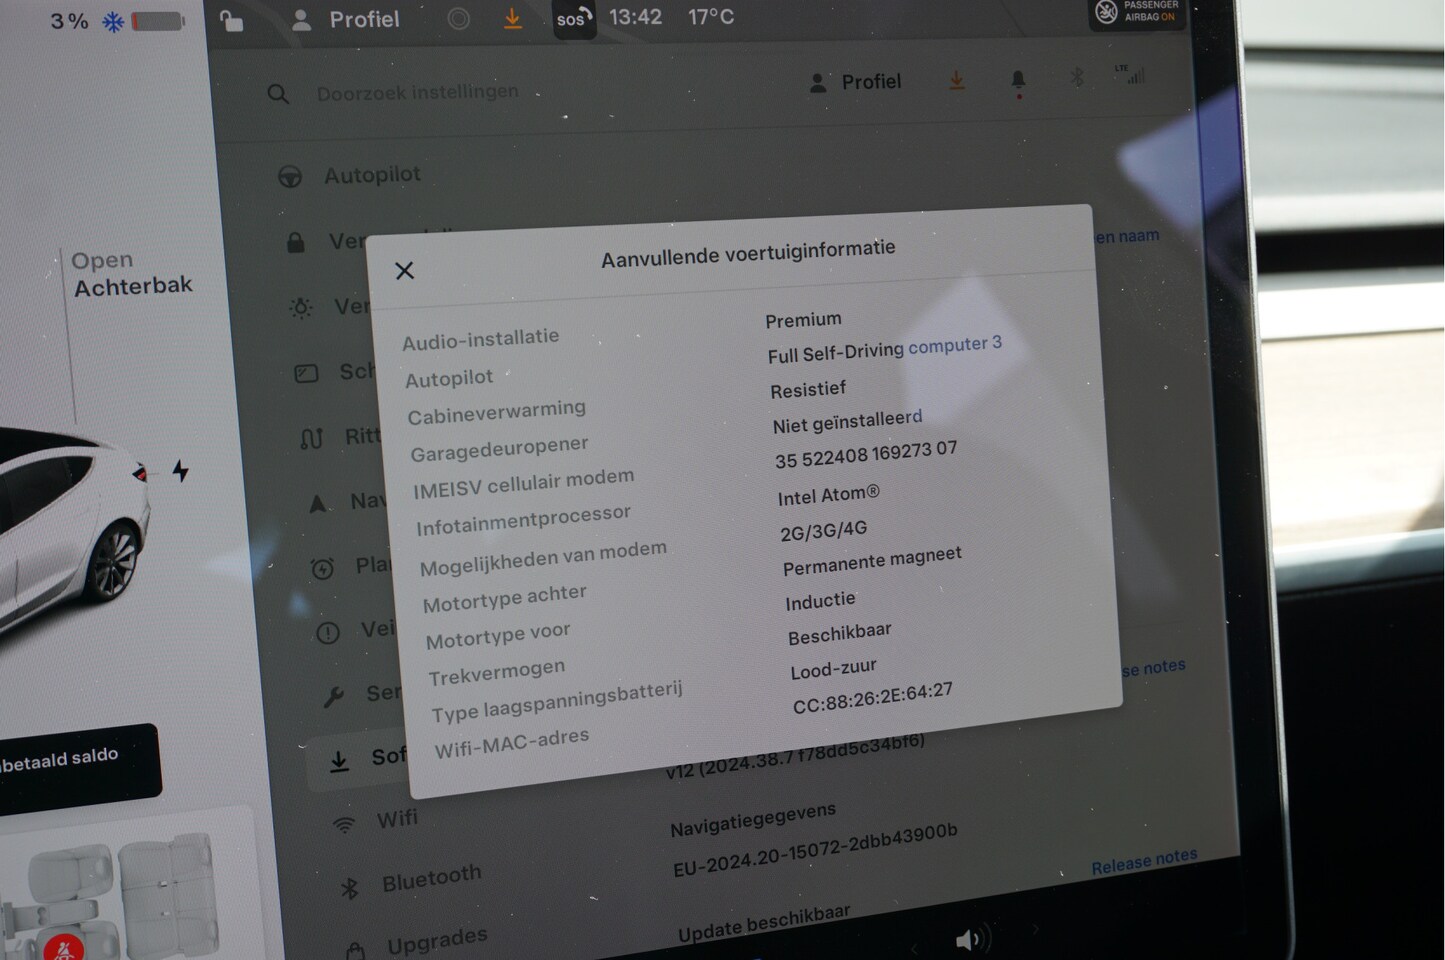Tap the red seatbelt warning icon

[64, 948]
